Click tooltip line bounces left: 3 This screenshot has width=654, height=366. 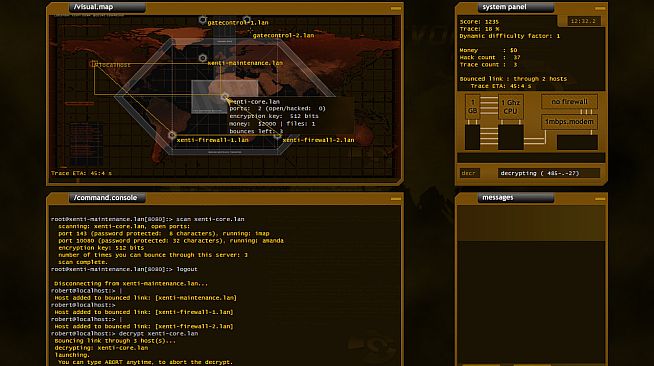[256, 131]
